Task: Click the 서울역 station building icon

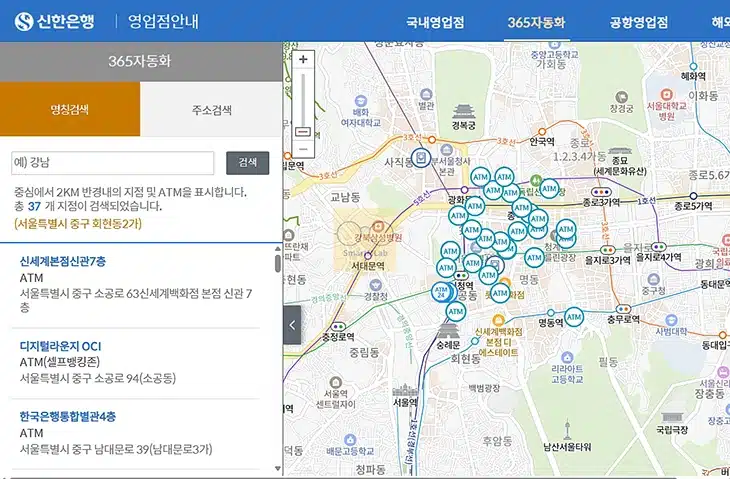Action: (405, 390)
